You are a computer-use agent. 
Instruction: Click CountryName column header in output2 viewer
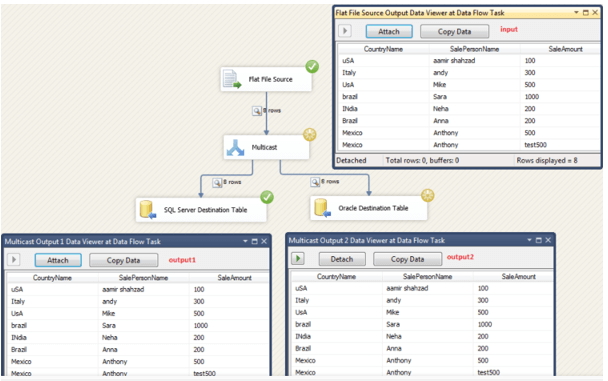tap(337, 276)
